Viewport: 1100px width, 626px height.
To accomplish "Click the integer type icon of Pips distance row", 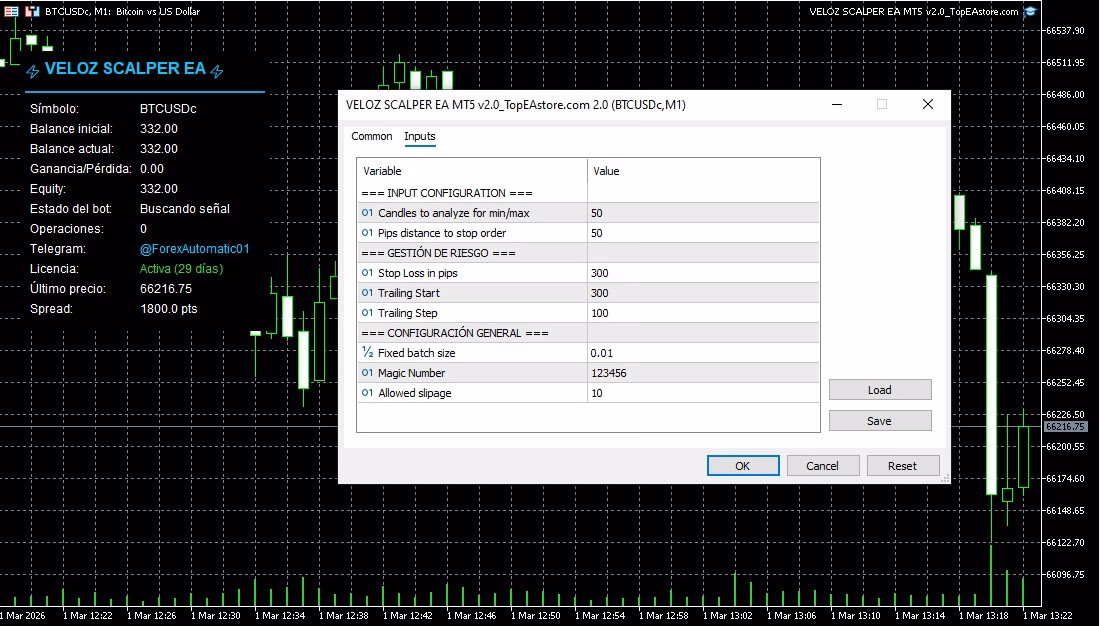I will click(x=367, y=233).
